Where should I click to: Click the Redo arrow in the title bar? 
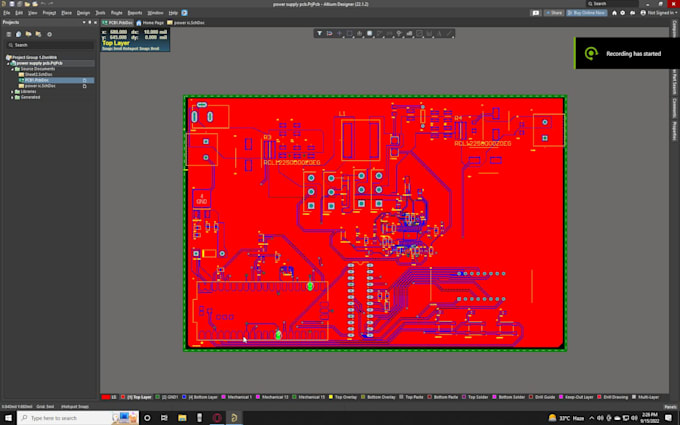tap(51, 4)
